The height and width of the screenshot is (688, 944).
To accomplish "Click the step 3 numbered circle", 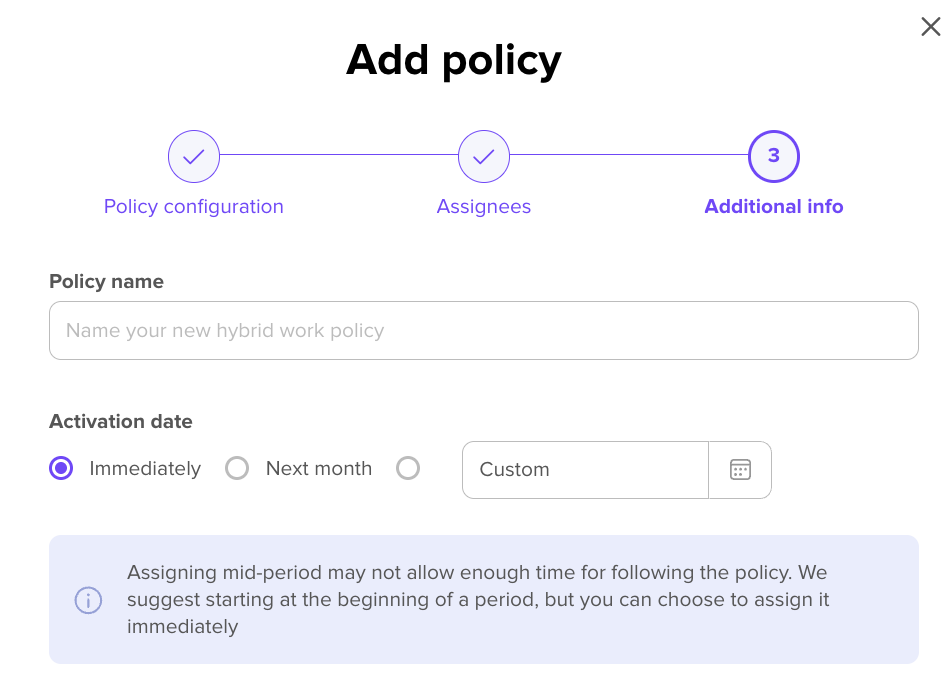I will 774,157.
